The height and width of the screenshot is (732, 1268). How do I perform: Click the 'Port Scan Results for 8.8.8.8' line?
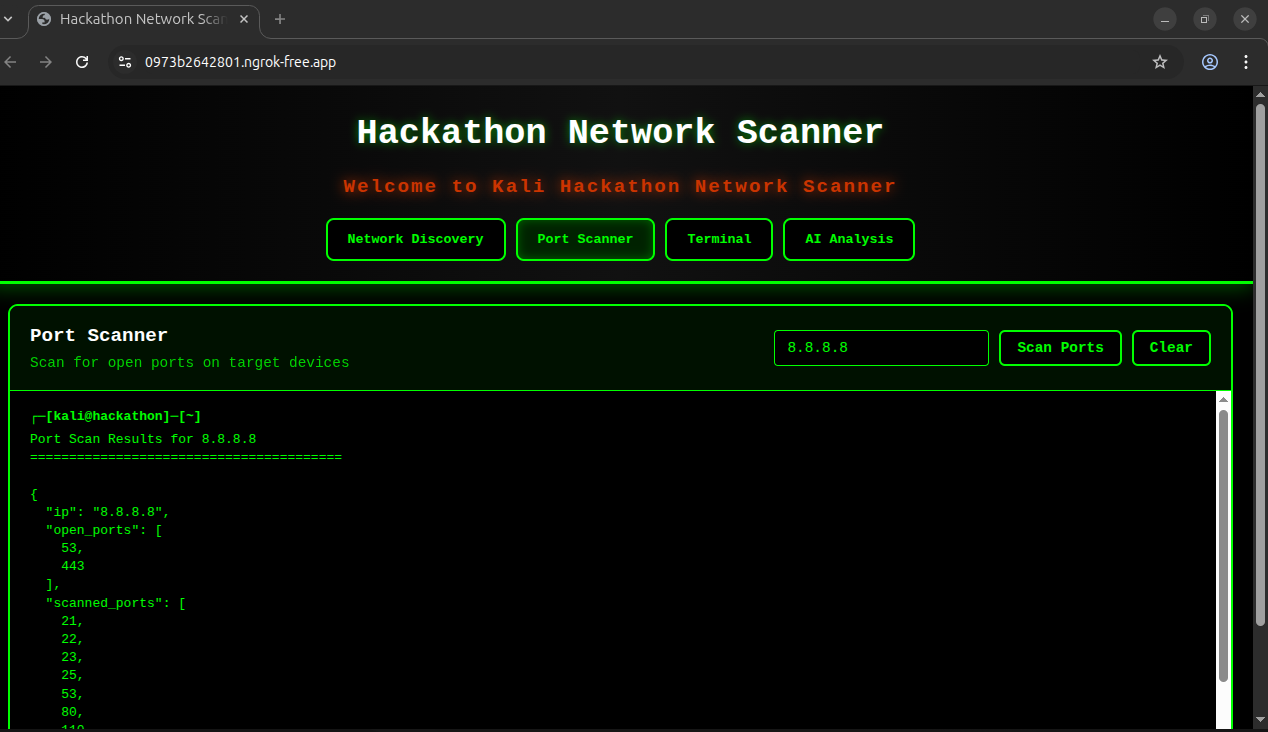tap(143, 439)
